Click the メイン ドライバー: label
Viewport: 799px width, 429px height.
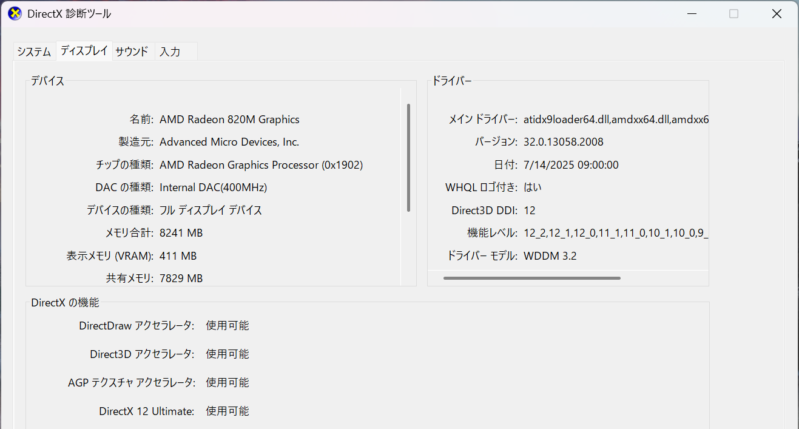click(x=483, y=119)
